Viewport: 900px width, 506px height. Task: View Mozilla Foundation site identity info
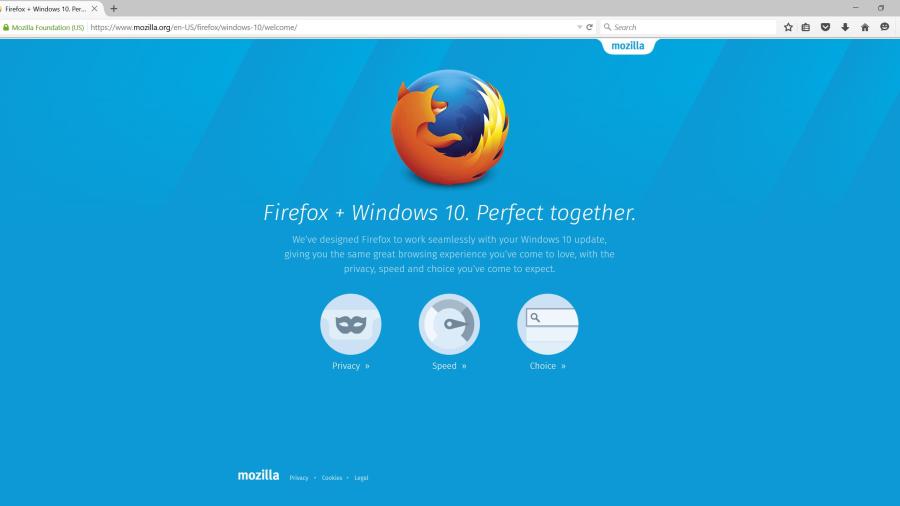(x=44, y=27)
